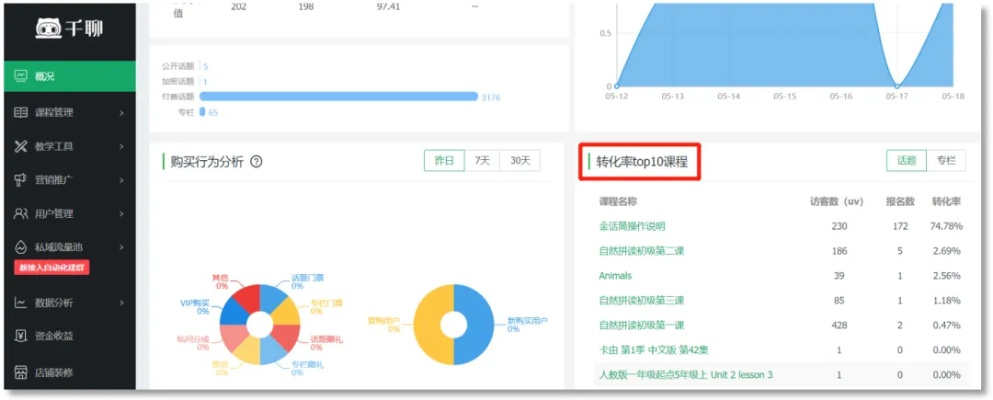Screen dimensions: 993x400
Task: Click the 店铺装修 shop decoration icon
Action: (x=20, y=372)
